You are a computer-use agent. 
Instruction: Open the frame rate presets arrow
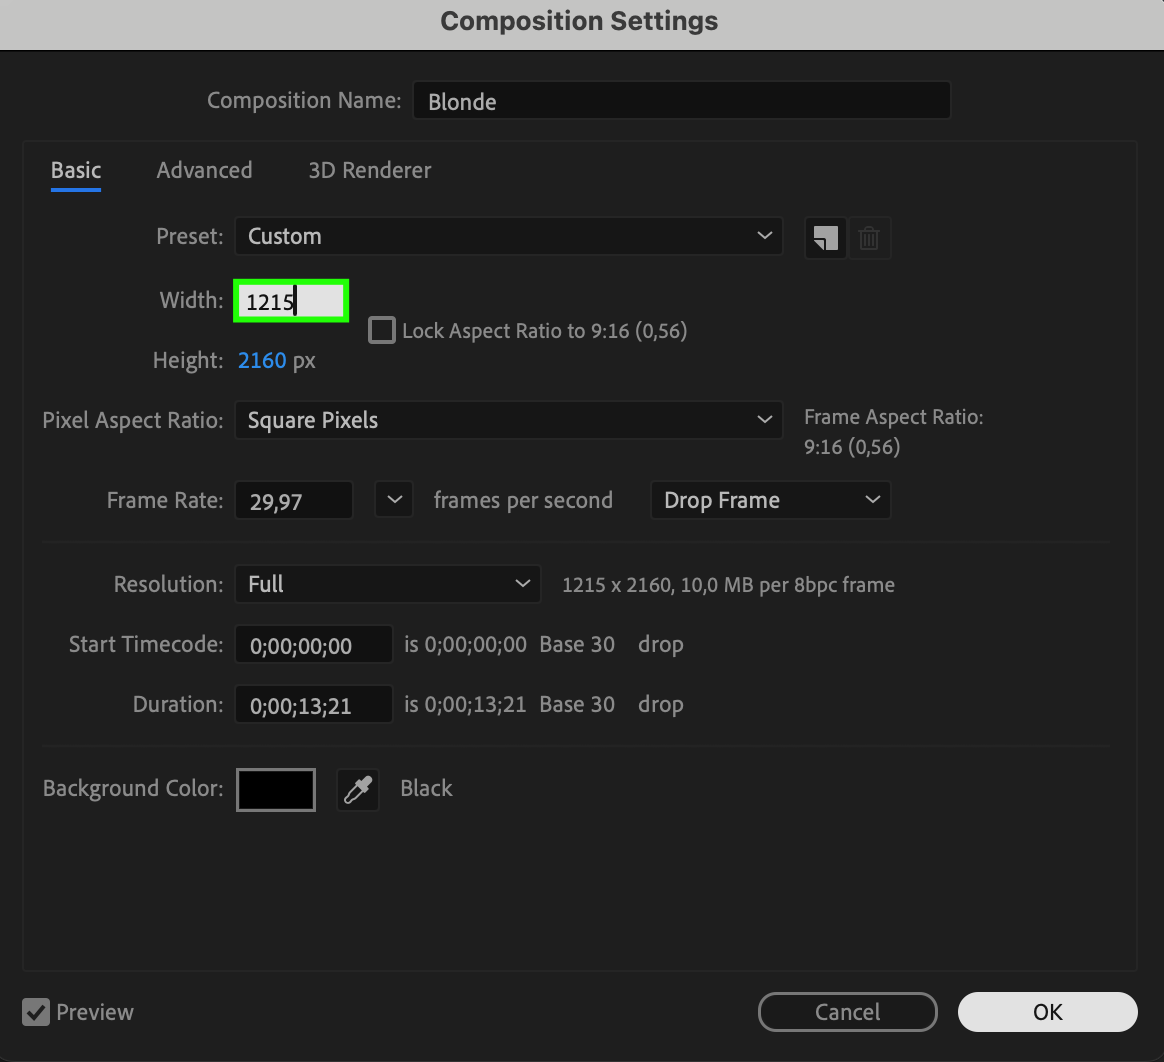pyautogui.click(x=394, y=500)
